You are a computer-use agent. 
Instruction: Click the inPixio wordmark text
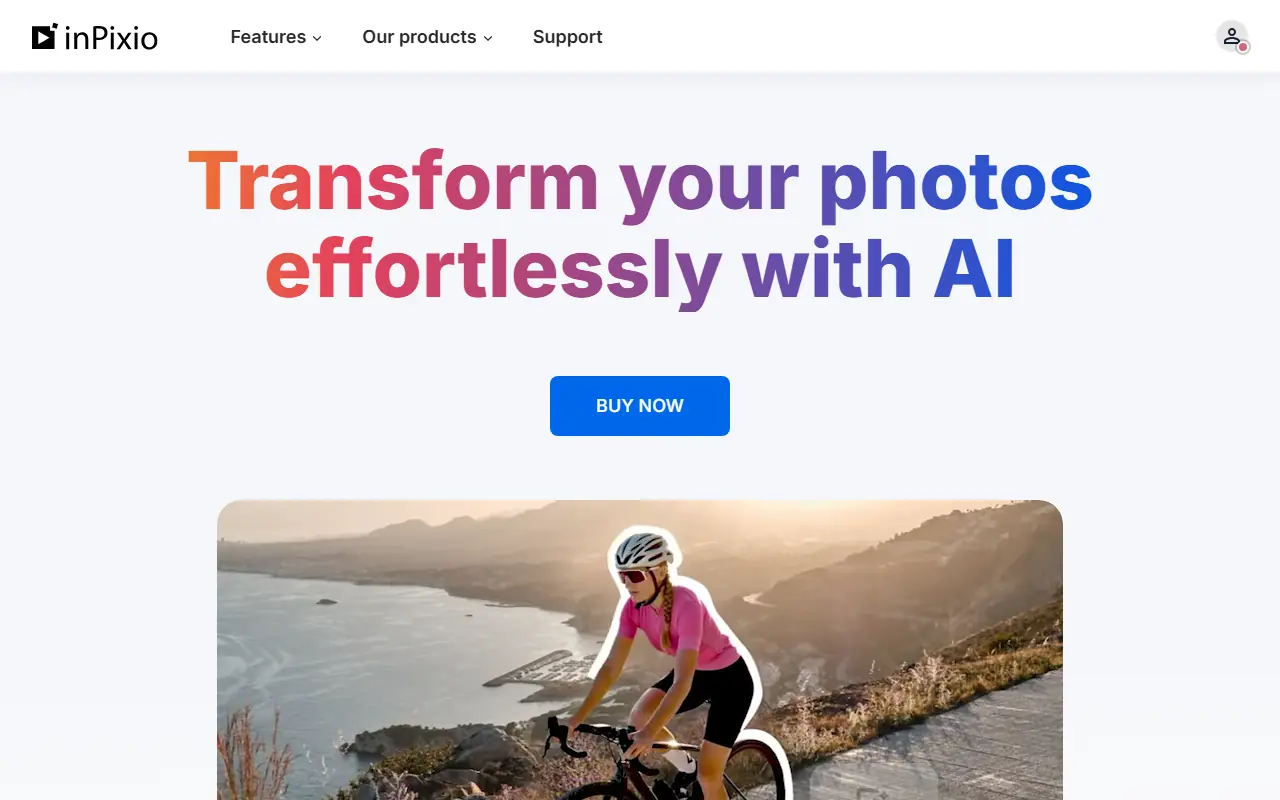click(x=111, y=38)
